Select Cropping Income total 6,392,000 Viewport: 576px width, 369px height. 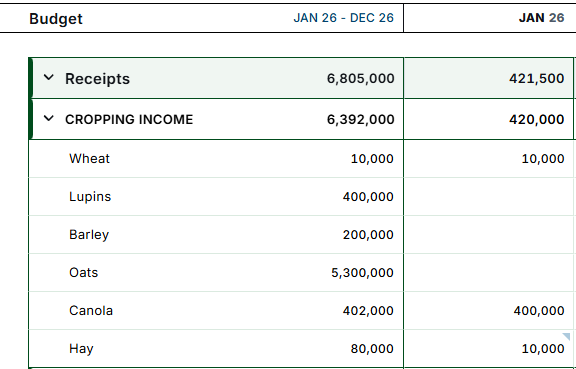pyautogui.click(x=360, y=119)
